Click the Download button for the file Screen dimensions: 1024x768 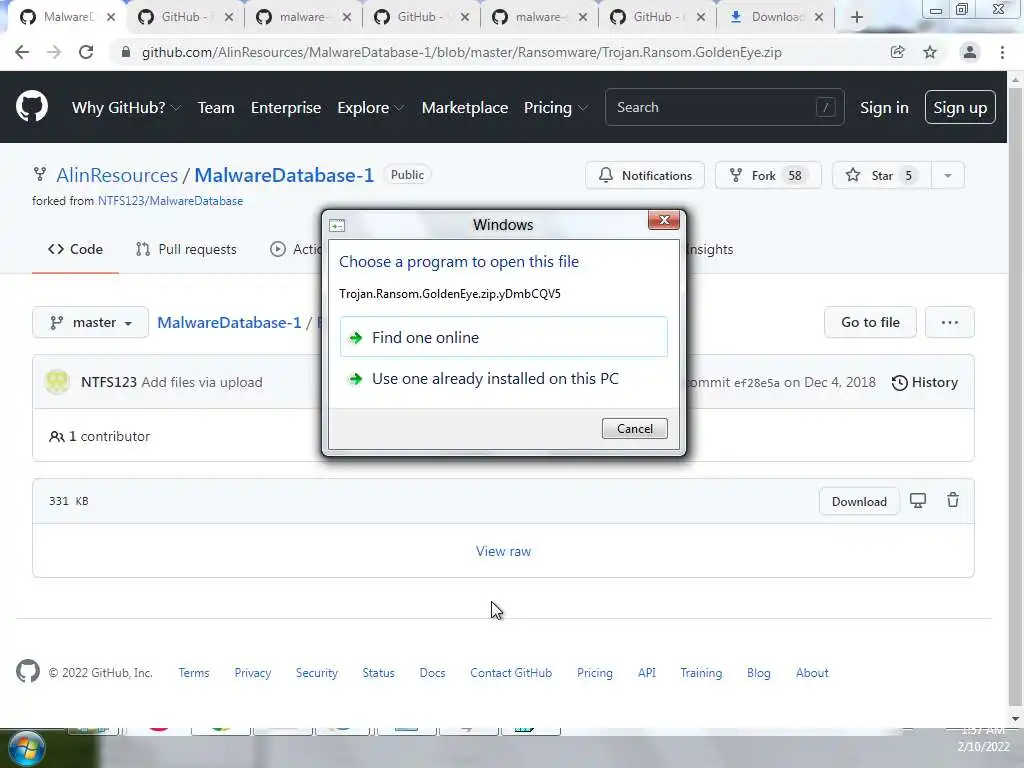[x=859, y=502]
